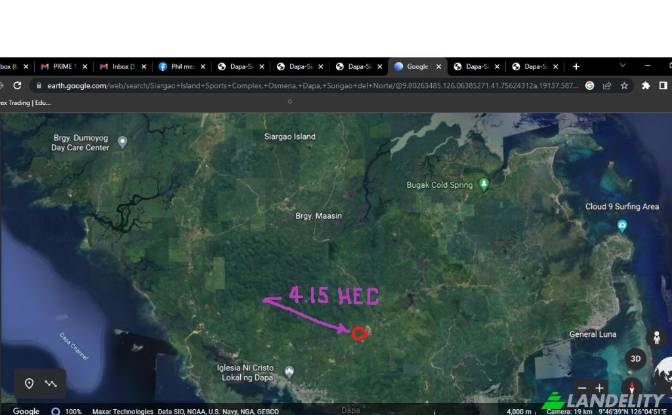Open the Extensions puzzle icon
This screenshot has width=672, height=415.
[645, 86]
